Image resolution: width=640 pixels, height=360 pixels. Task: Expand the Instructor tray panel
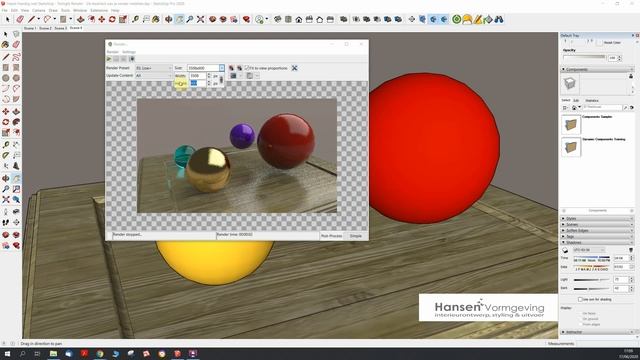coord(598,332)
